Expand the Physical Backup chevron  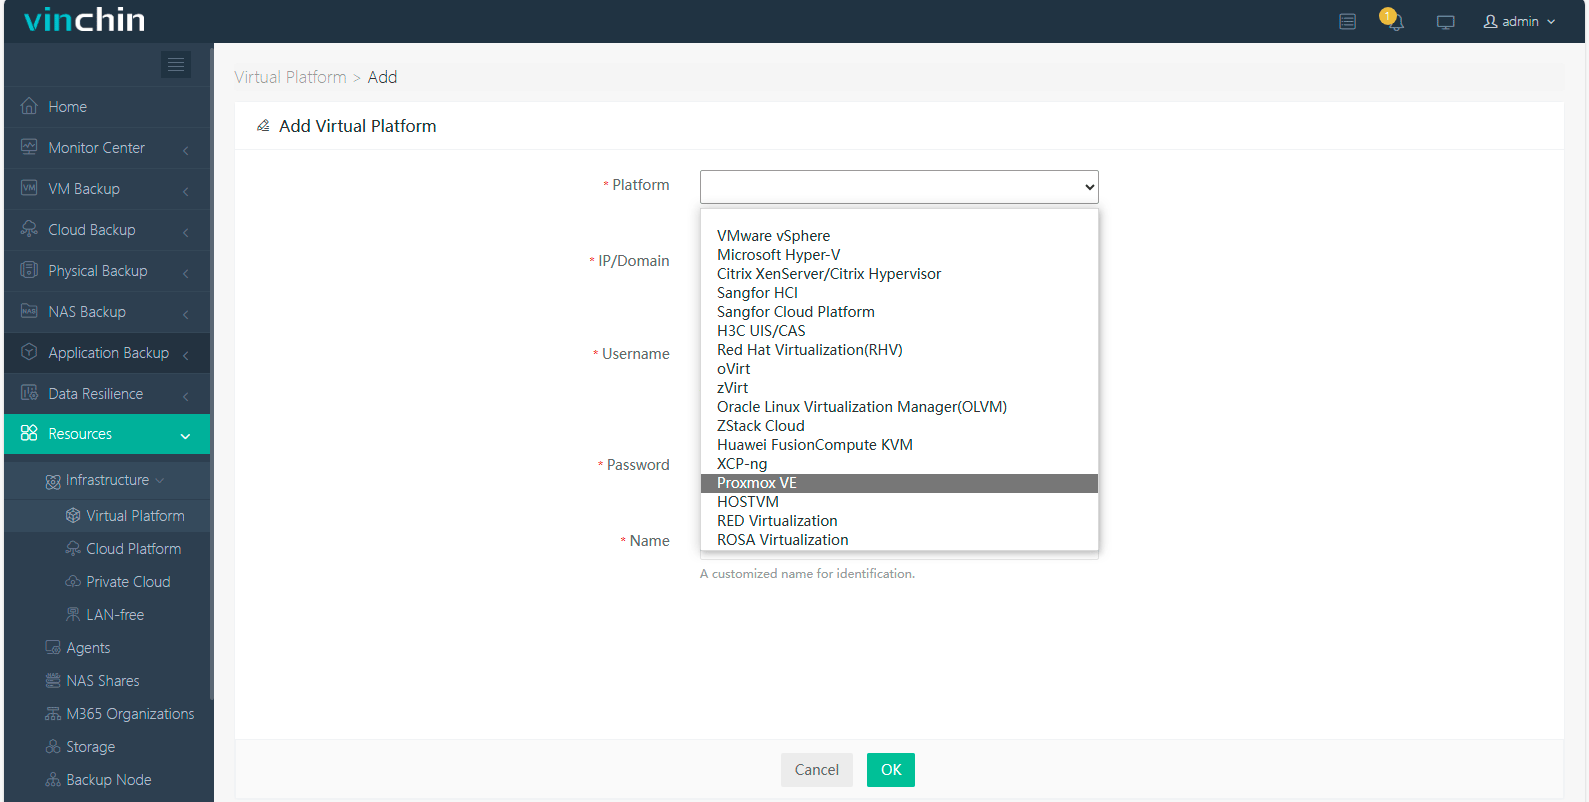(x=186, y=273)
